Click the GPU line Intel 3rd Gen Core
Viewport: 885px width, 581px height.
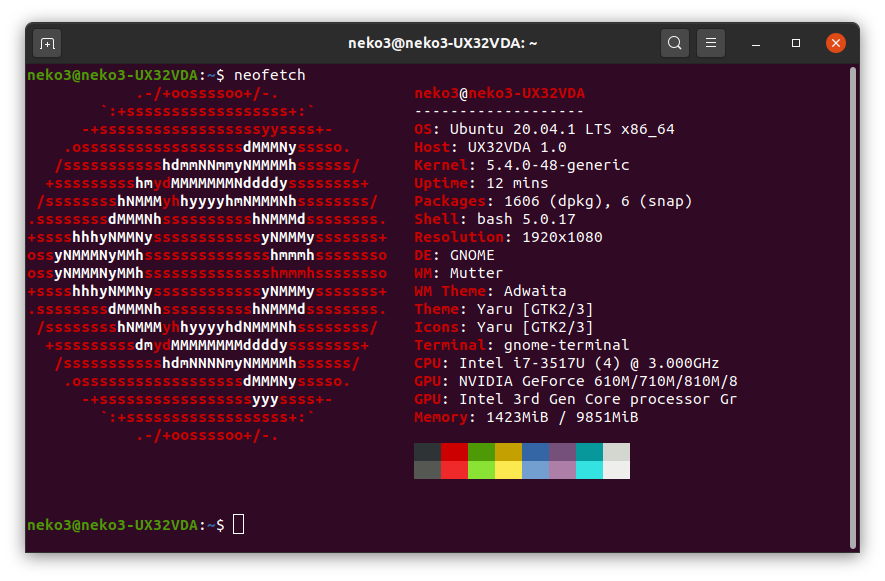tap(576, 400)
